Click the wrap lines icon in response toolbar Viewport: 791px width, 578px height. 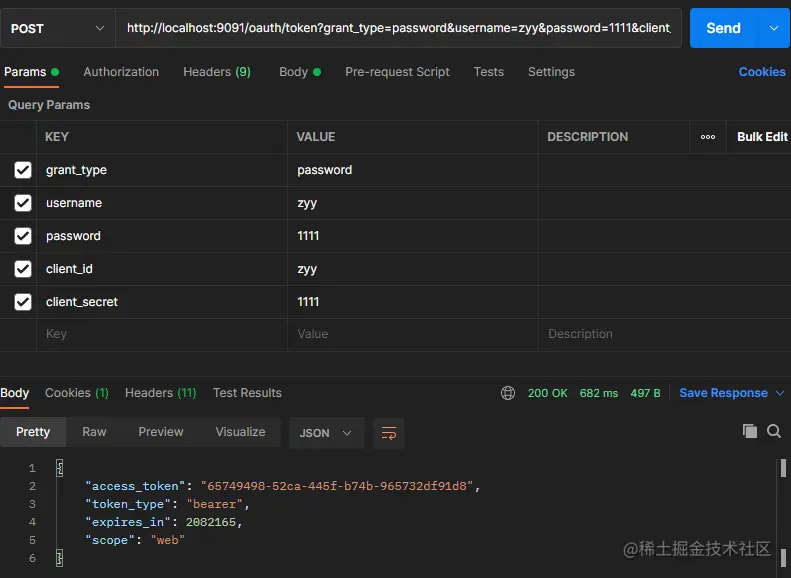388,433
